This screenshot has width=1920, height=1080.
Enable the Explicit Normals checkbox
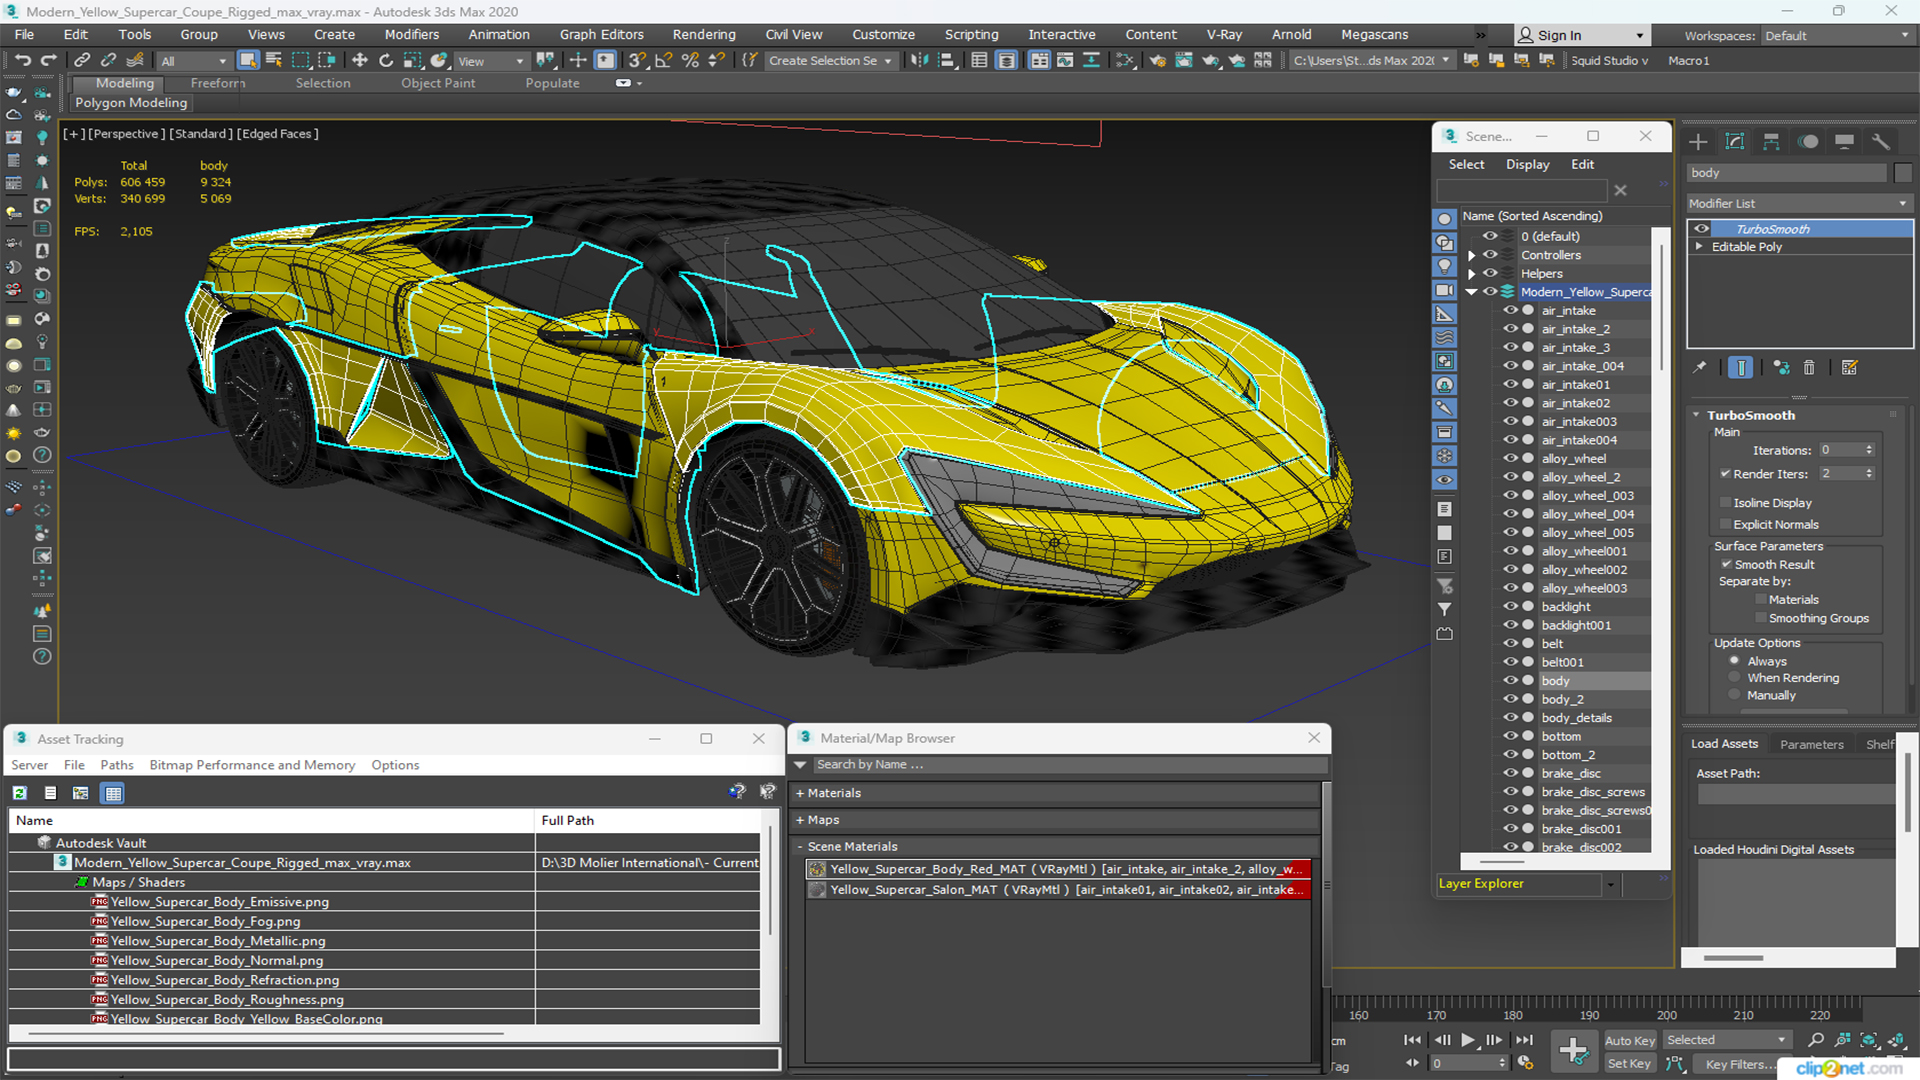click(1725, 525)
